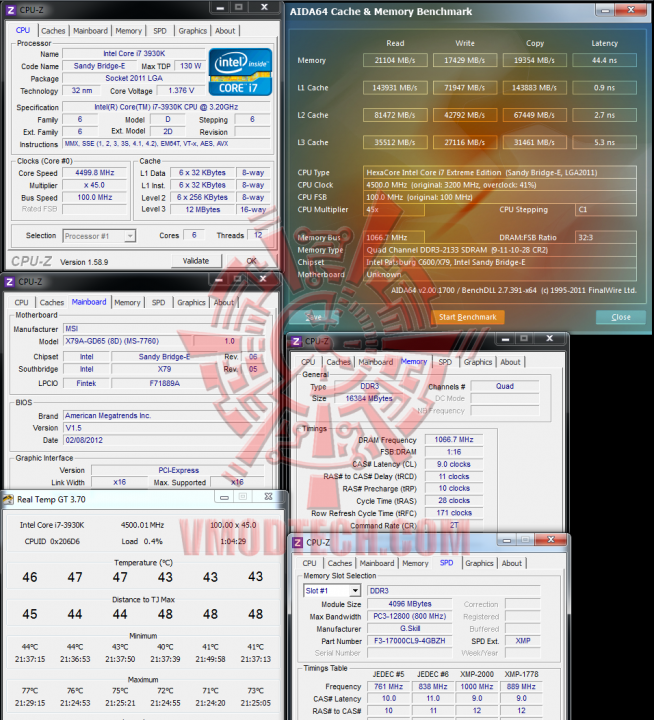The image size is (654, 720).
Task: Click motherboard Model X79A-GD65 (8D) (MS-7760)
Action: pos(128,341)
